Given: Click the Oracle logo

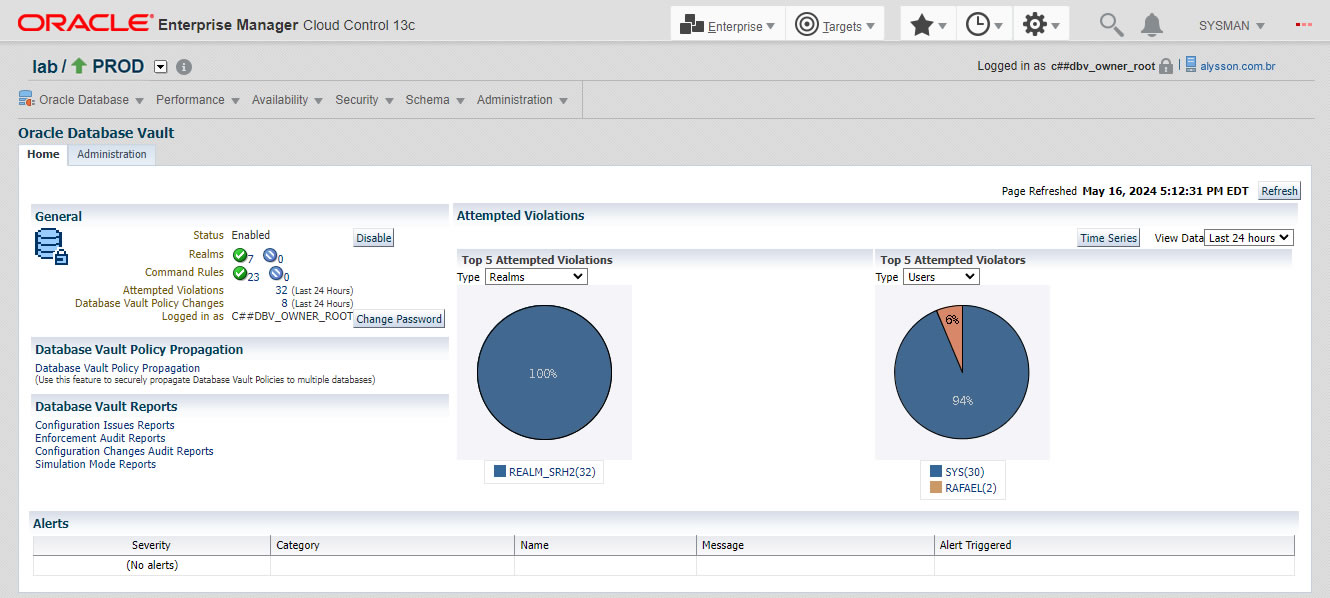Looking at the screenshot, I should click(85, 24).
